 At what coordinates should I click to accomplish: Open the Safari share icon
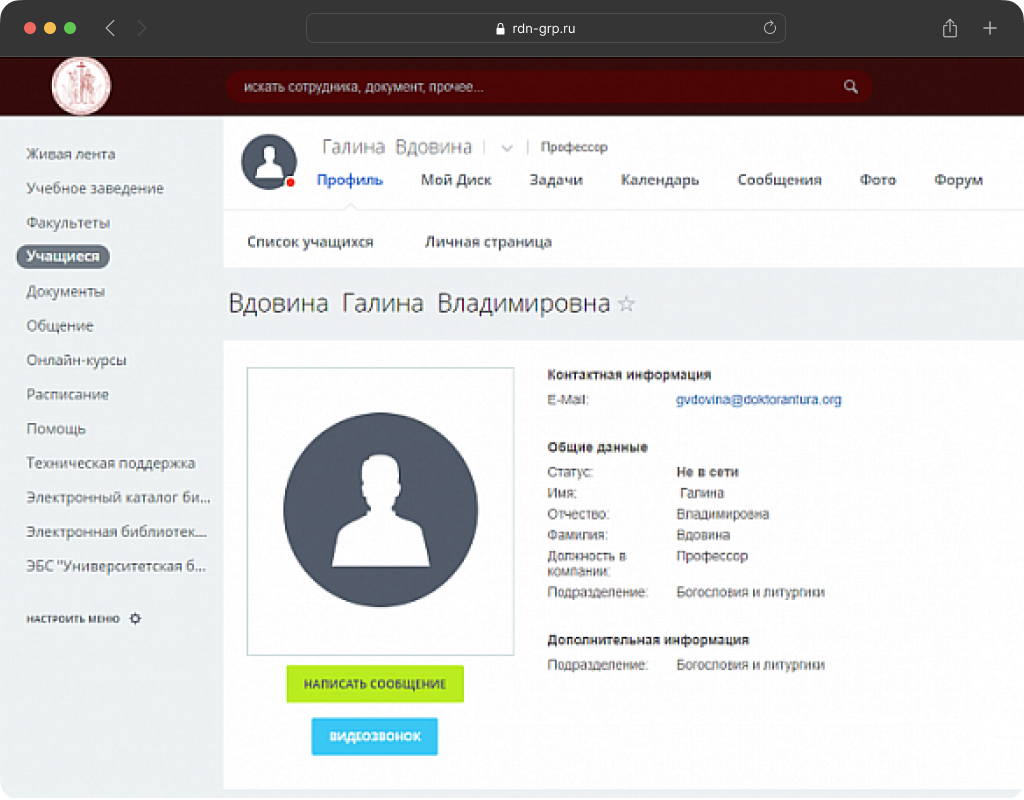[x=949, y=29]
